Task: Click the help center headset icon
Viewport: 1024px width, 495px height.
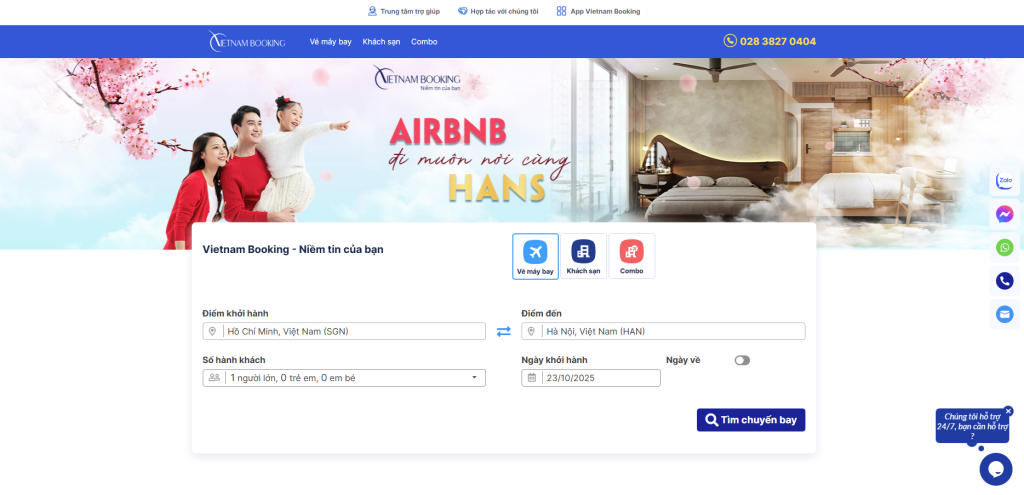Action: click(x=372, y=11)
